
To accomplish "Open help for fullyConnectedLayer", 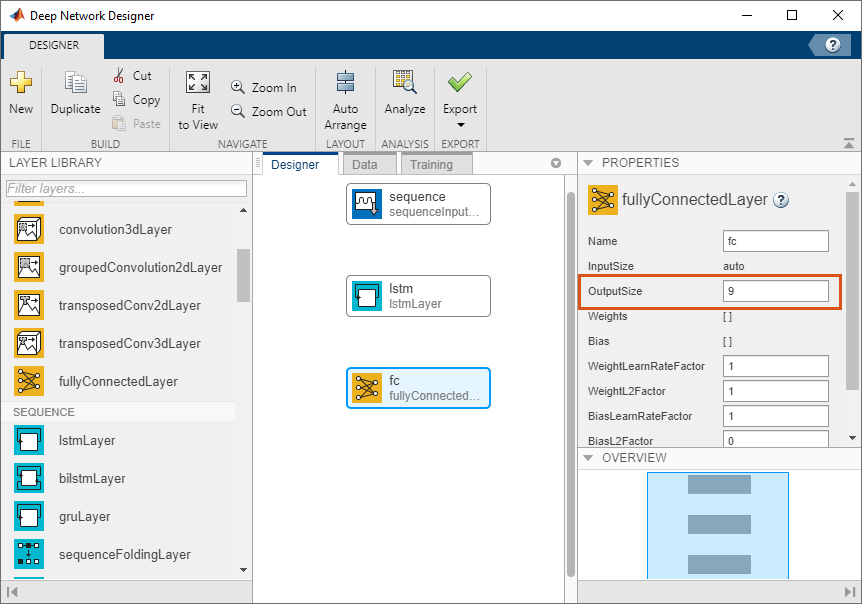I will click(x=781, y=199).
